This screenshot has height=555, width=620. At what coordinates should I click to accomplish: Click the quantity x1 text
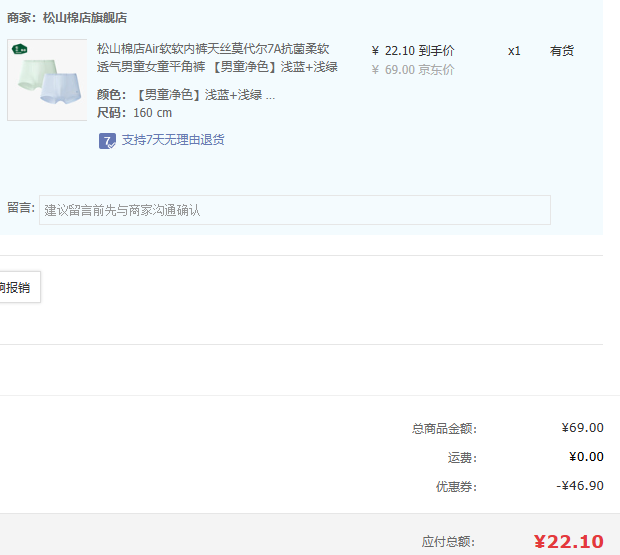point(514,51)
